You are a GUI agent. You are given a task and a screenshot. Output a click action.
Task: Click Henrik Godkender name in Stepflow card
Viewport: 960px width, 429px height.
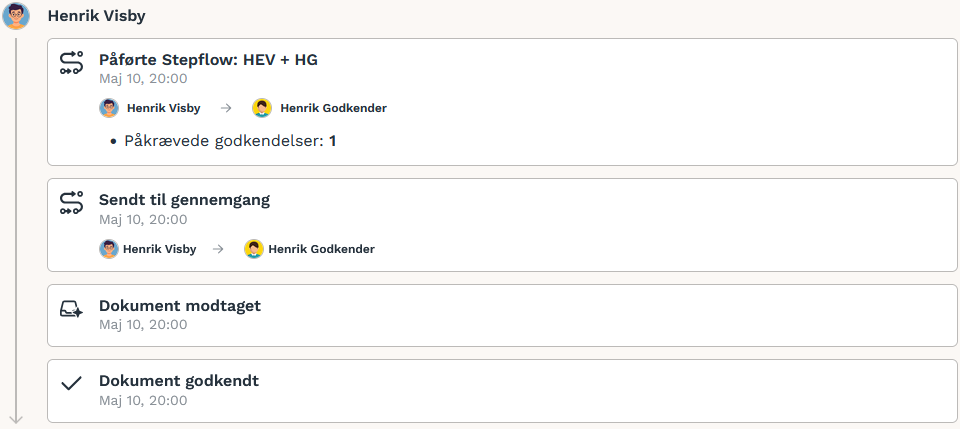334,108
